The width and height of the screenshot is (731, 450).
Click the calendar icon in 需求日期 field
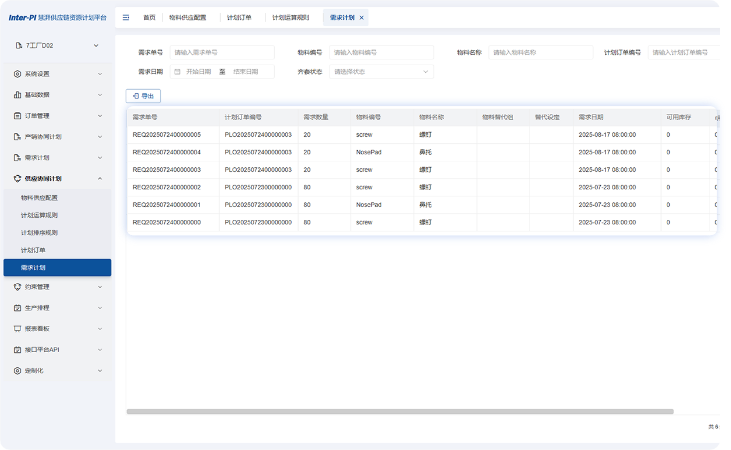176,72
